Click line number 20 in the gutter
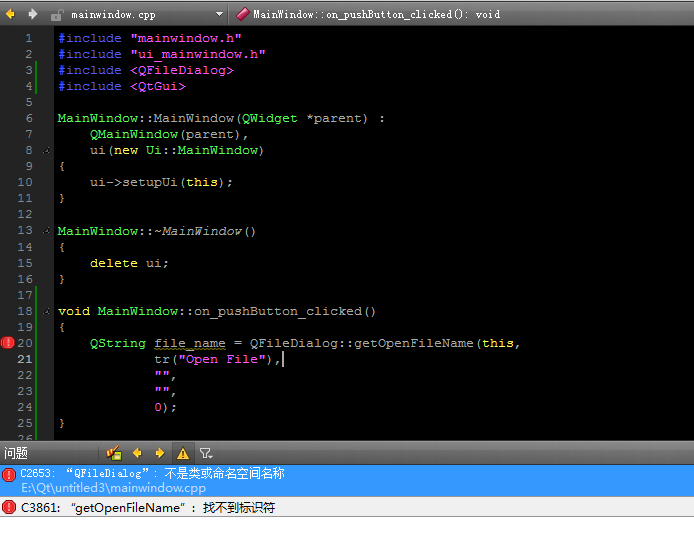The width and height of the screenshot is (694, 540). point(25,343)
